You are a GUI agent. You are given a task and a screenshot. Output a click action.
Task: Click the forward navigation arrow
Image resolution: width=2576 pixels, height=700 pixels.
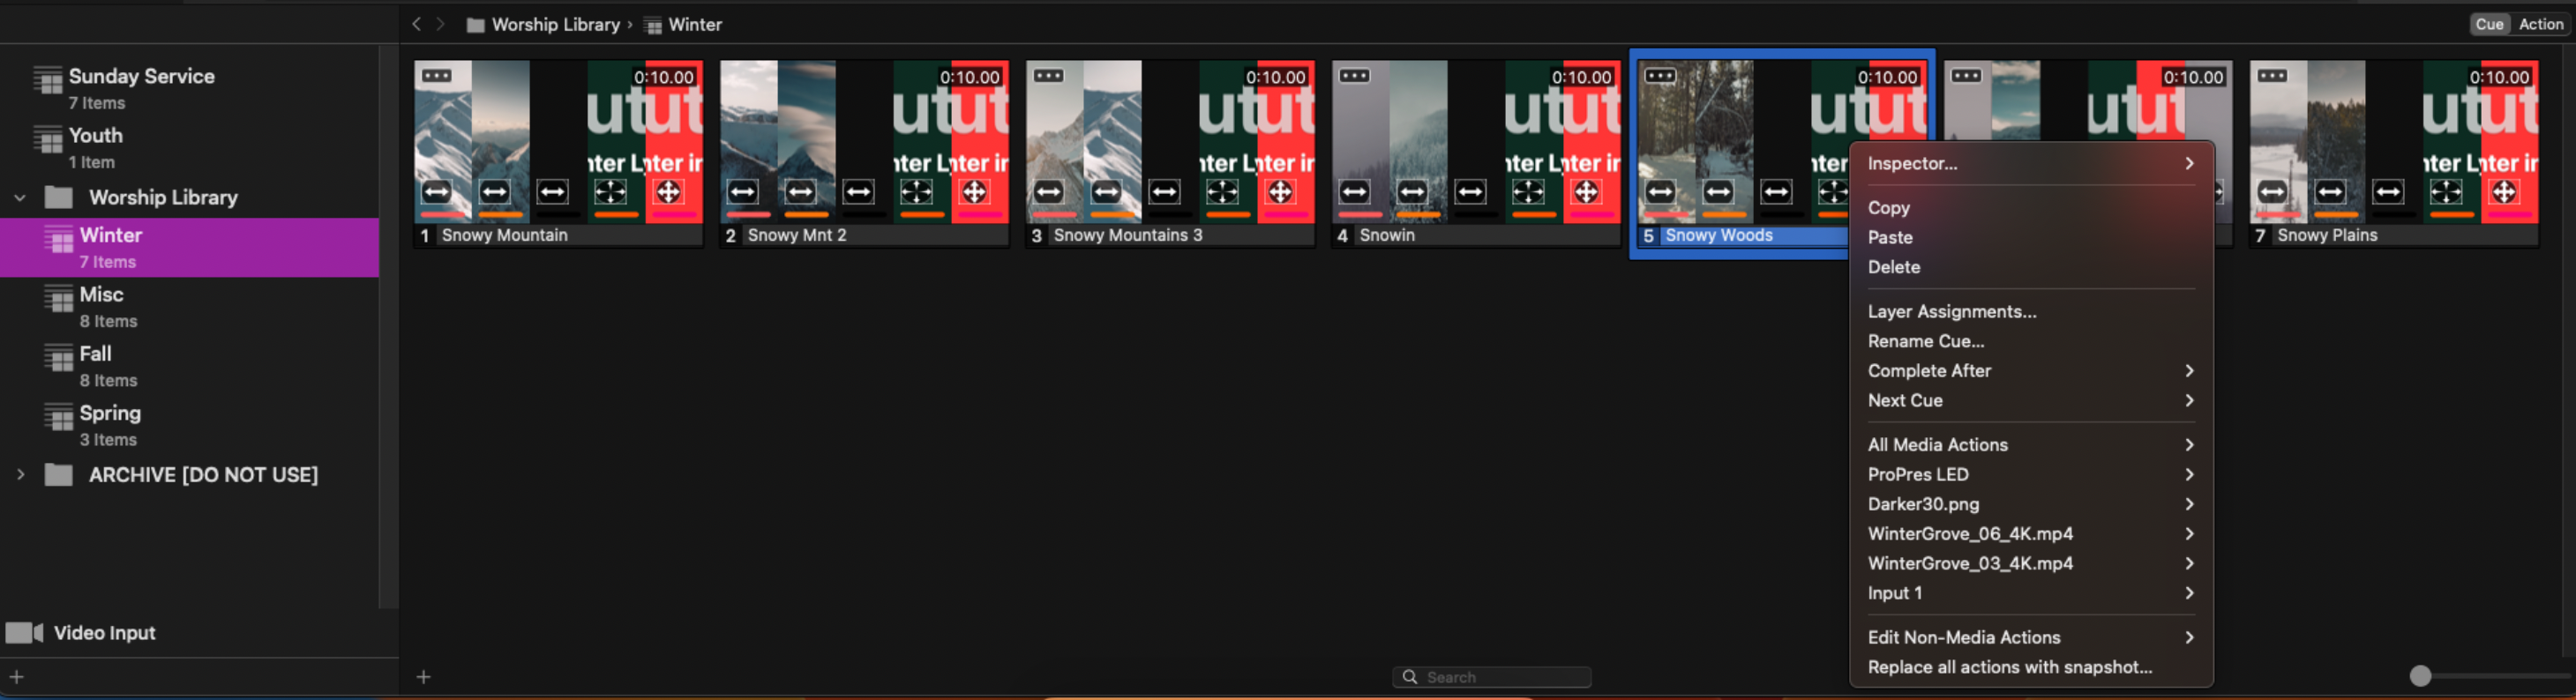(x=440, y=24)
